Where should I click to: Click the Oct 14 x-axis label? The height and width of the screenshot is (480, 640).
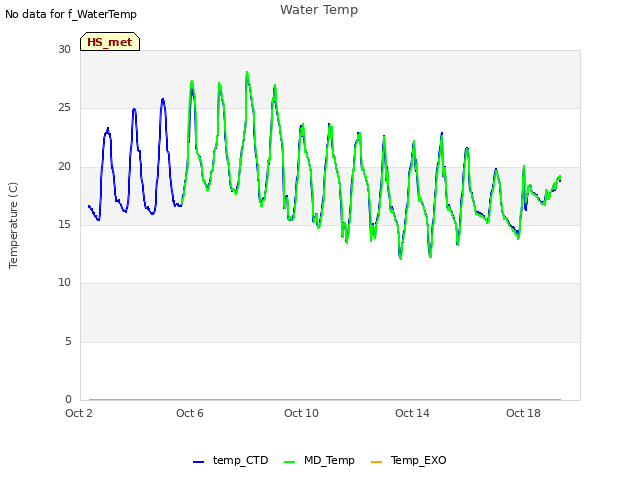pyautogui.click(x=412, y=413)
